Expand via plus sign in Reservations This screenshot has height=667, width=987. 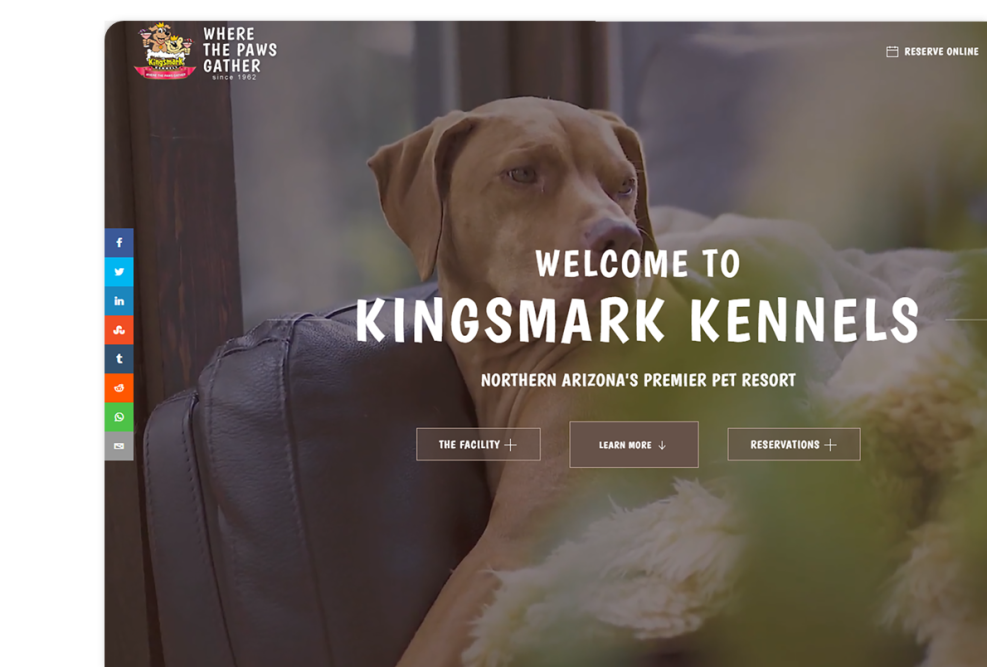point(830,445)
